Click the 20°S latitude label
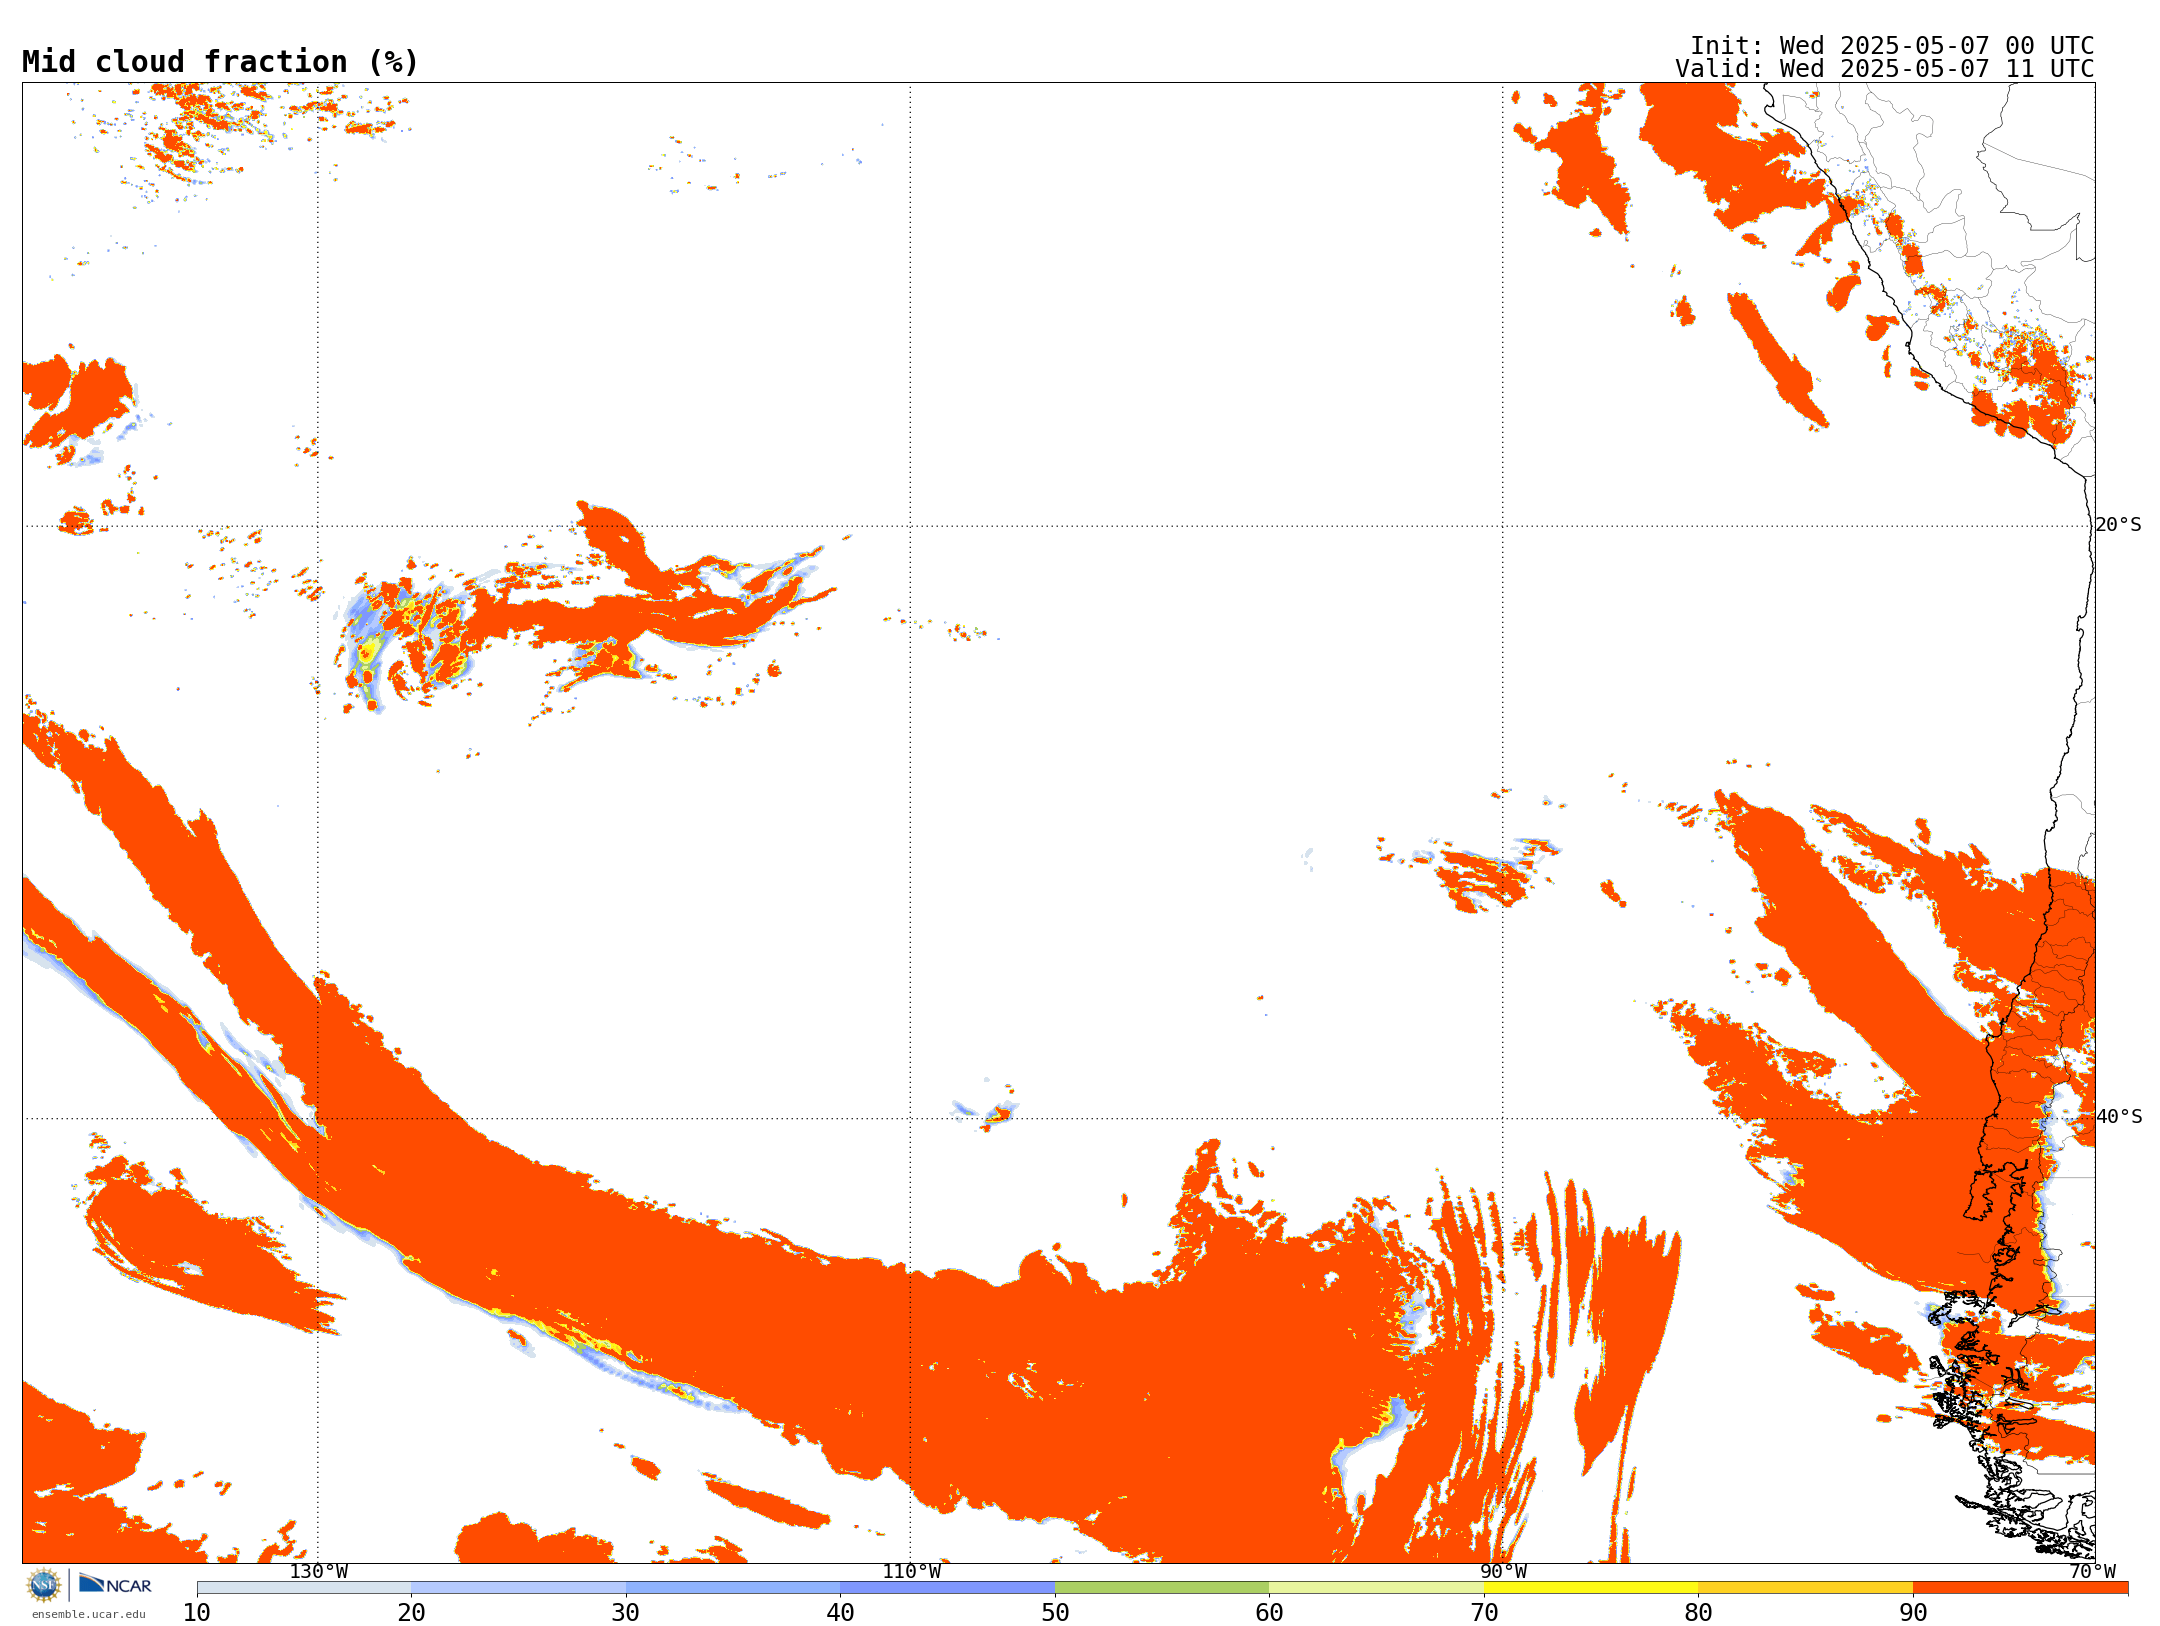The height and width of the screenshot is (1626, 2160). click(x=2119, y=525)
